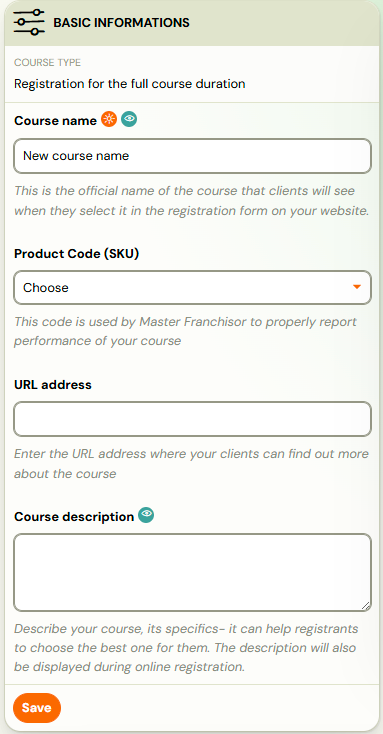This screenshot has width=383, height=734.
Task: Click the Product Code (SKU) label
Action: (76, 254)
